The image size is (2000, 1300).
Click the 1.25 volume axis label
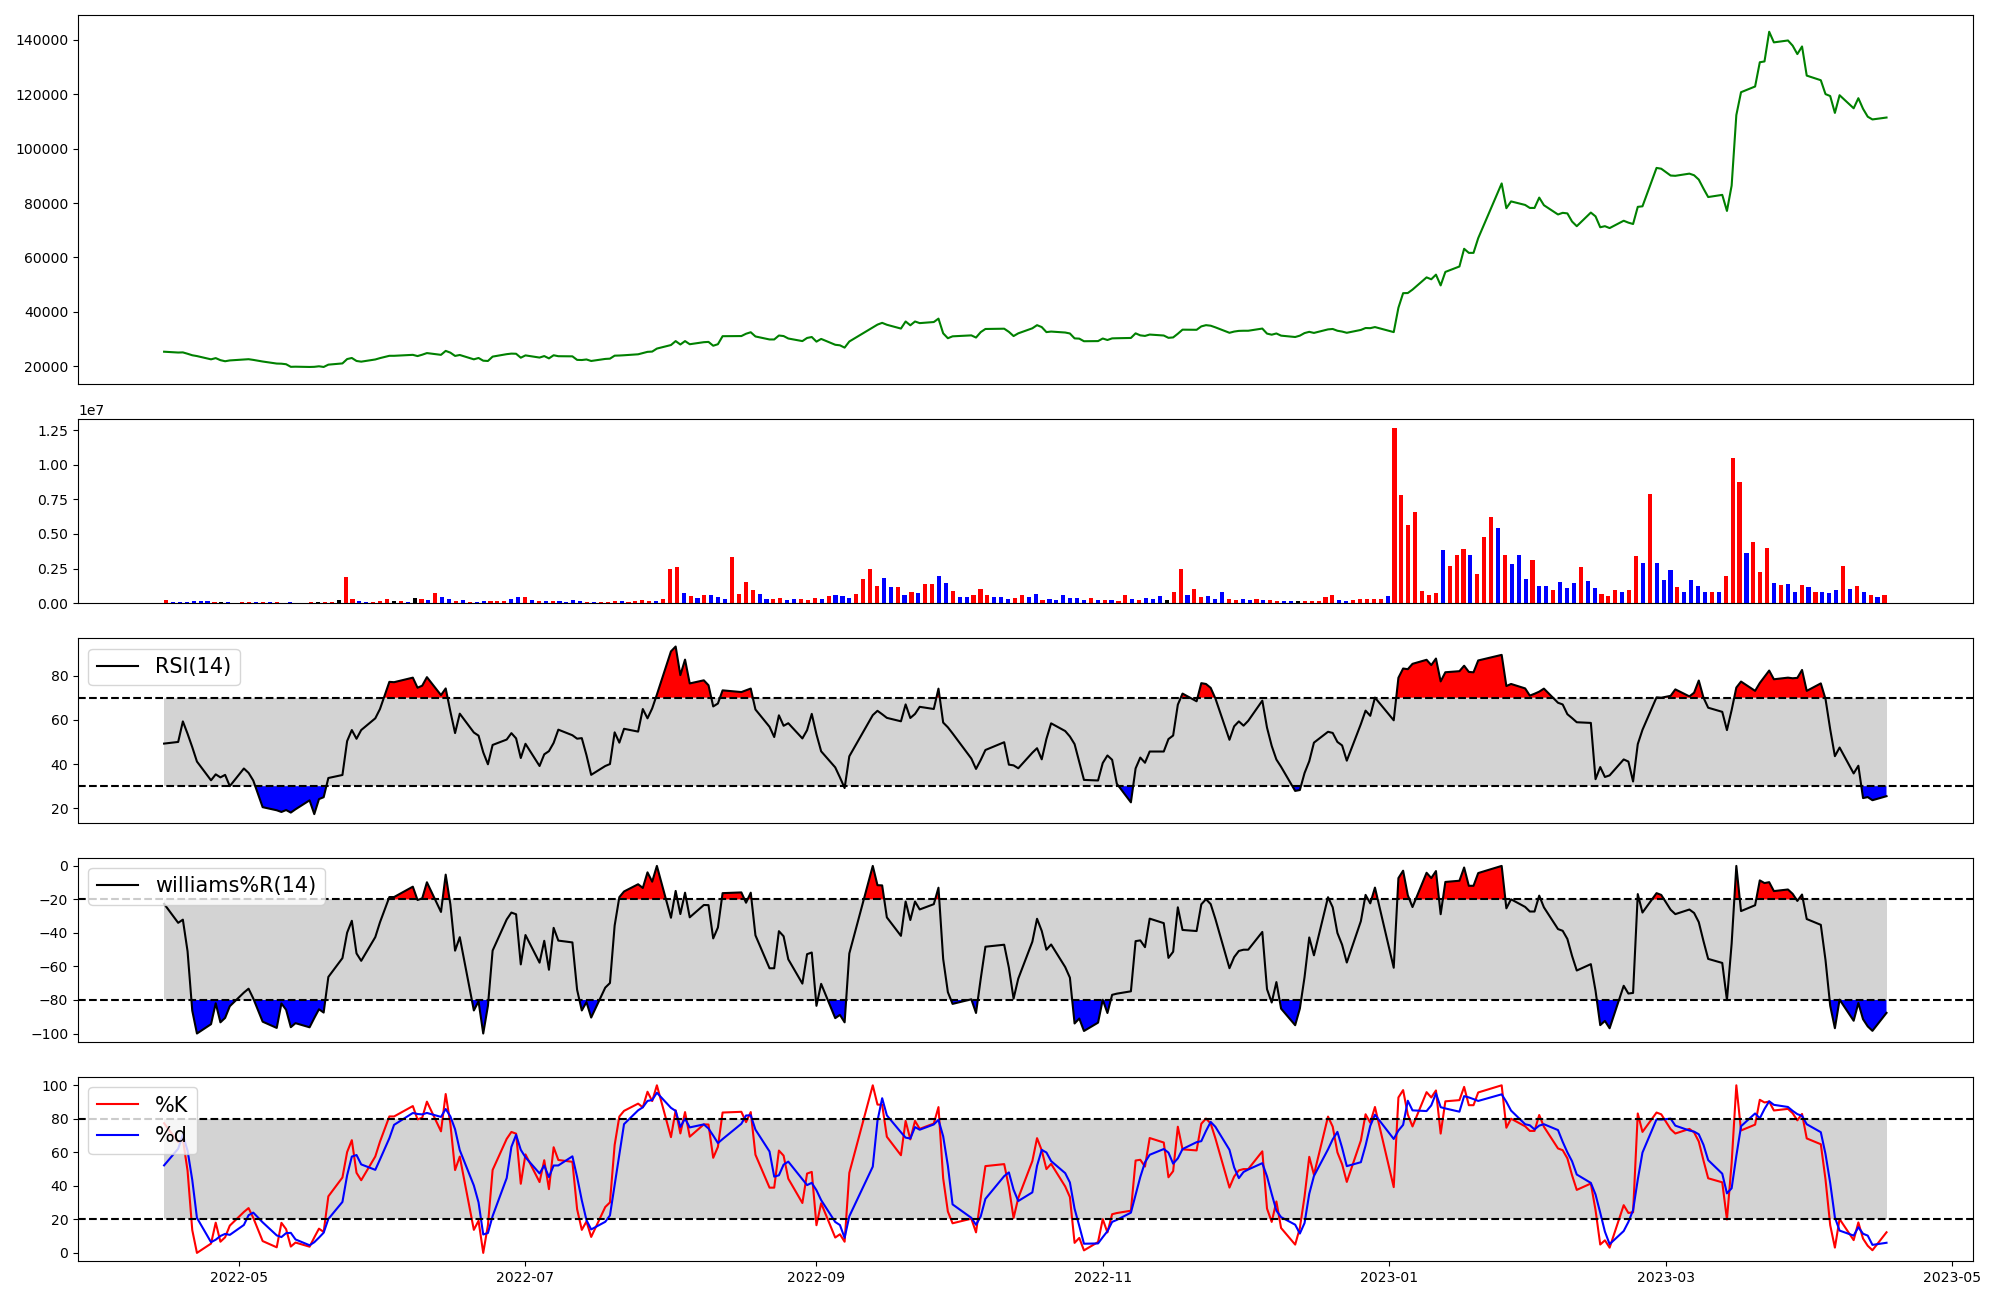(53, 431)
